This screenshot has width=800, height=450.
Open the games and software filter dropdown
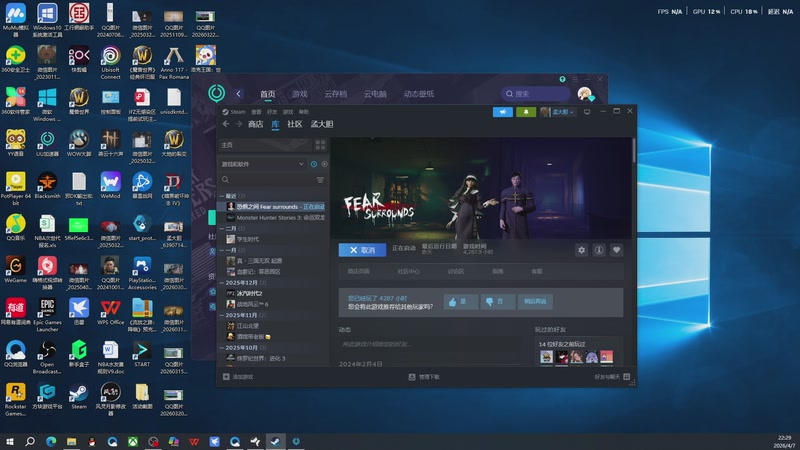pos(263,164)
